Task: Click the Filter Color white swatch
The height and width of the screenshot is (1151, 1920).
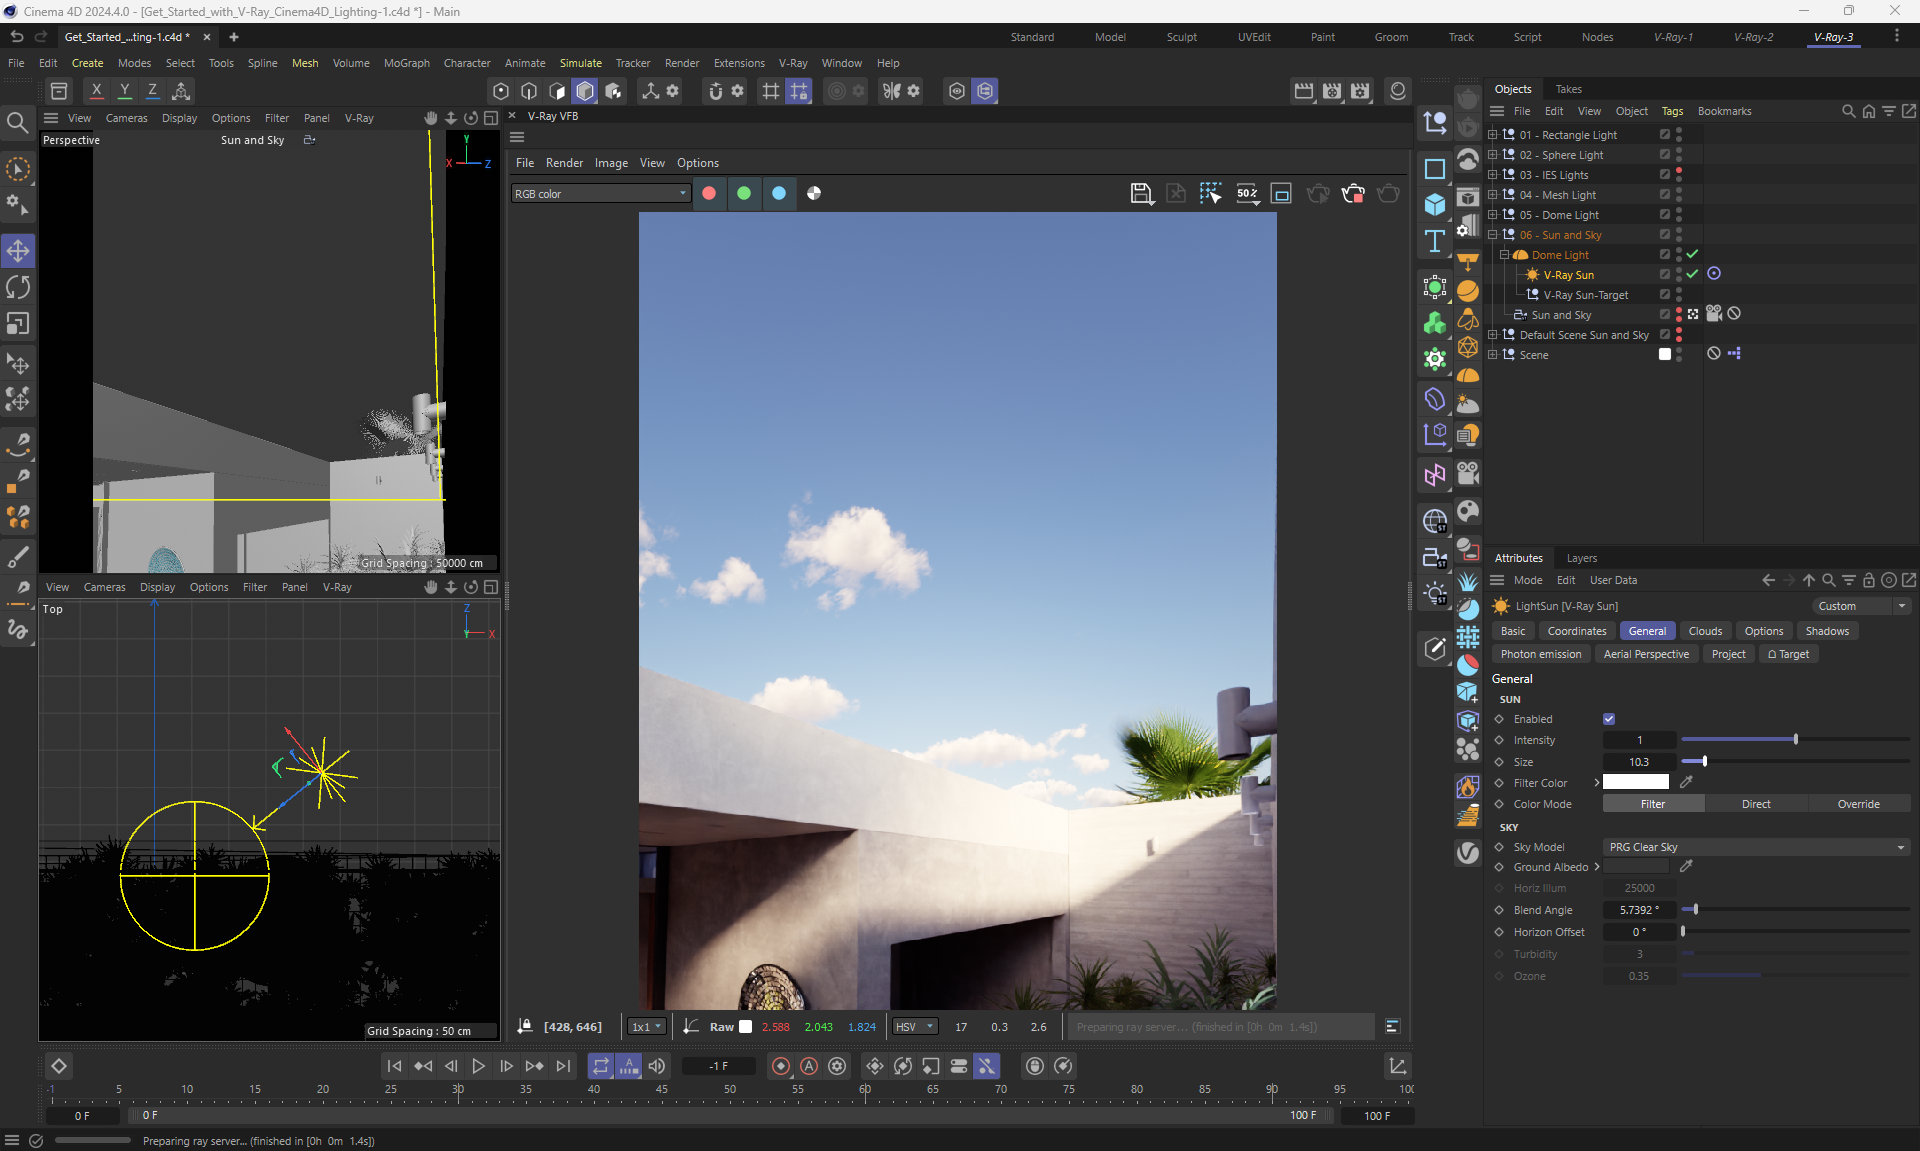Action: click(x=1636, y=782)
